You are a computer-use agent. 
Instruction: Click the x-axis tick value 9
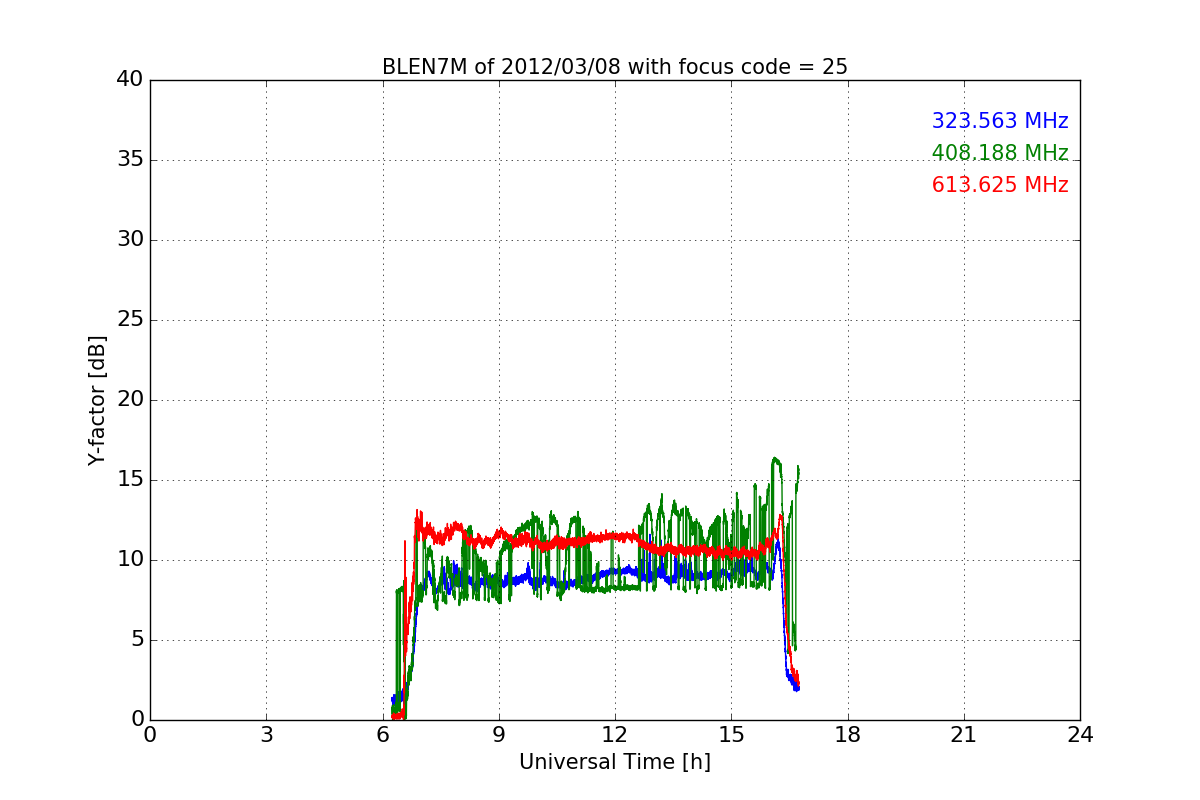499,735
